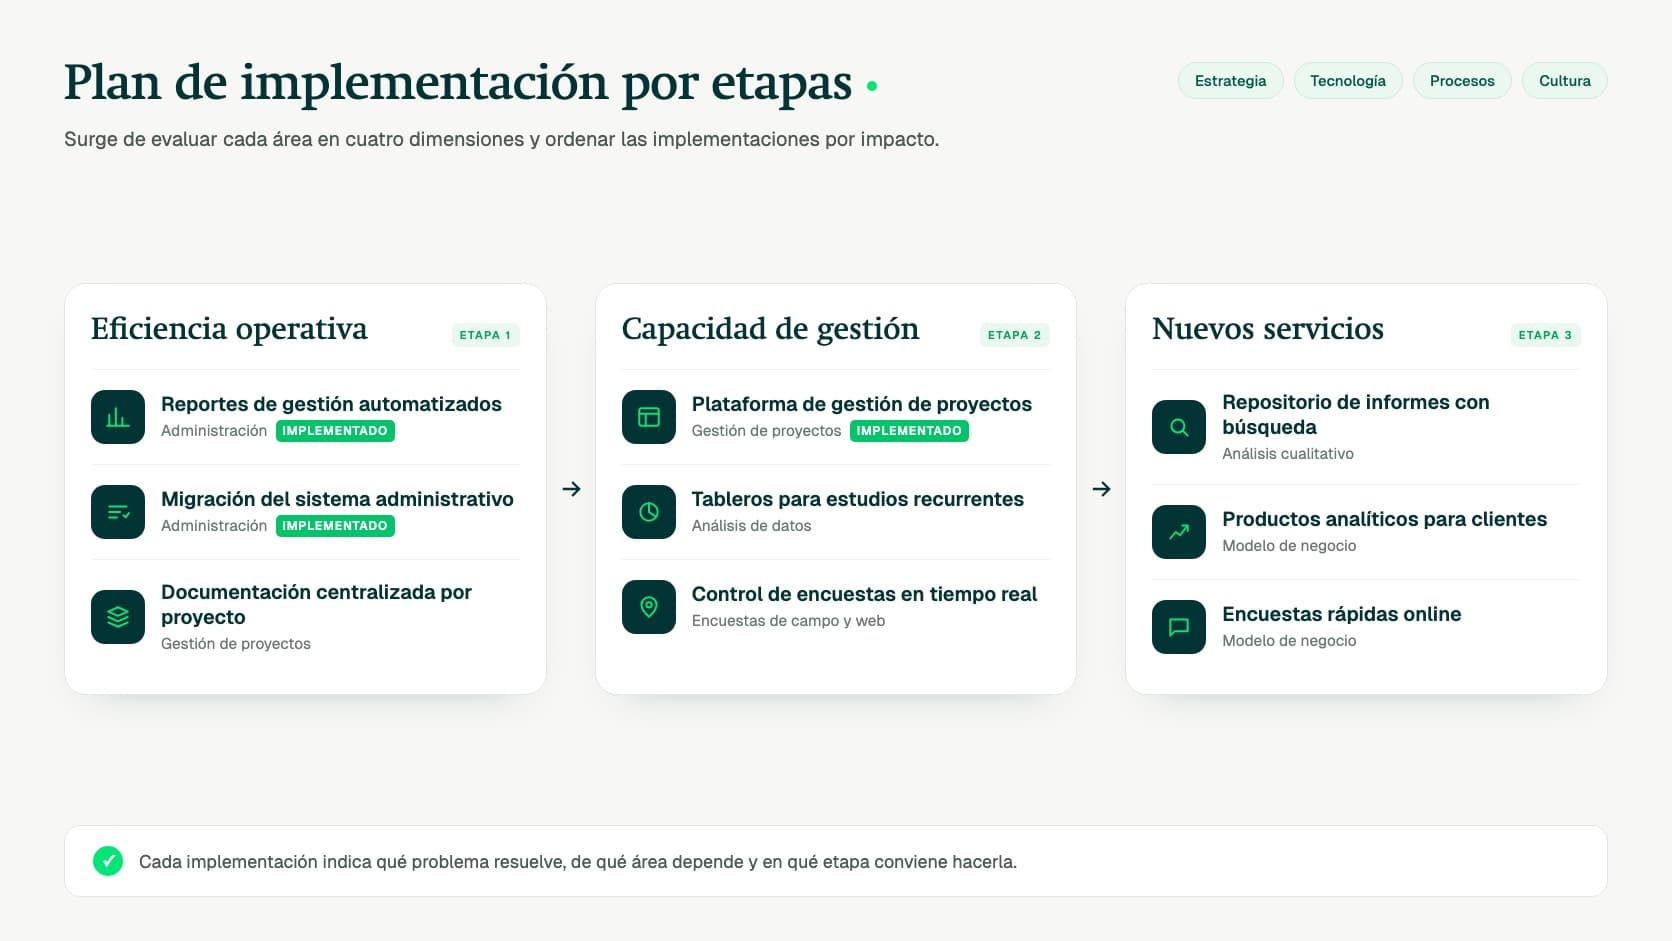Click the Nuevos servicios card heading
Viewport: 1672px width, 941px height.
[x=1268, y=329]
